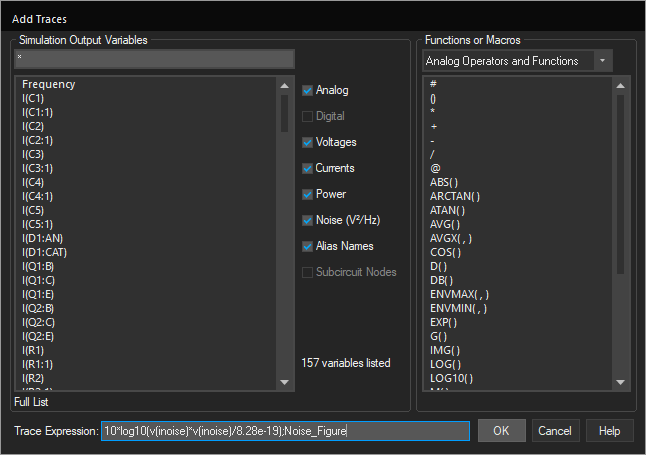Click the functions list scrollbar thumb
Screen dimensions: 646x455
coord(620,184)
